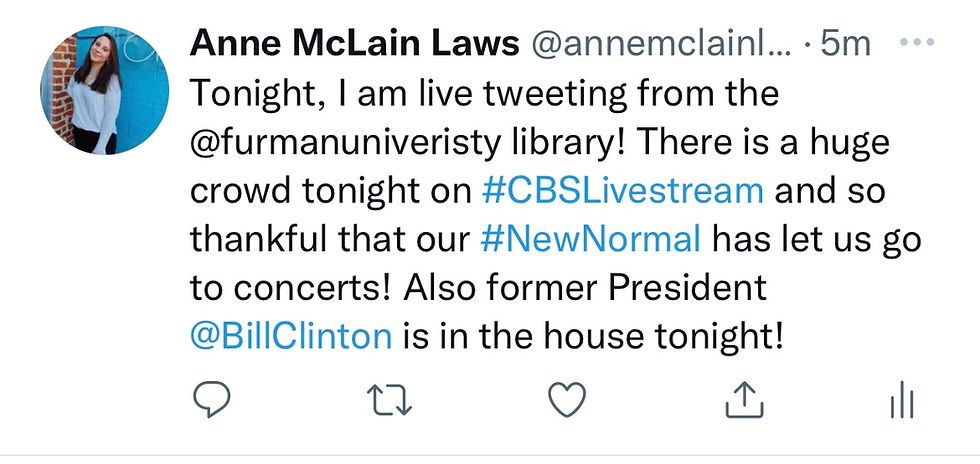This screenshot has width=980, height=464.
Task: Open the @annemclainl... username handle
Action: [x=661, y=44]
